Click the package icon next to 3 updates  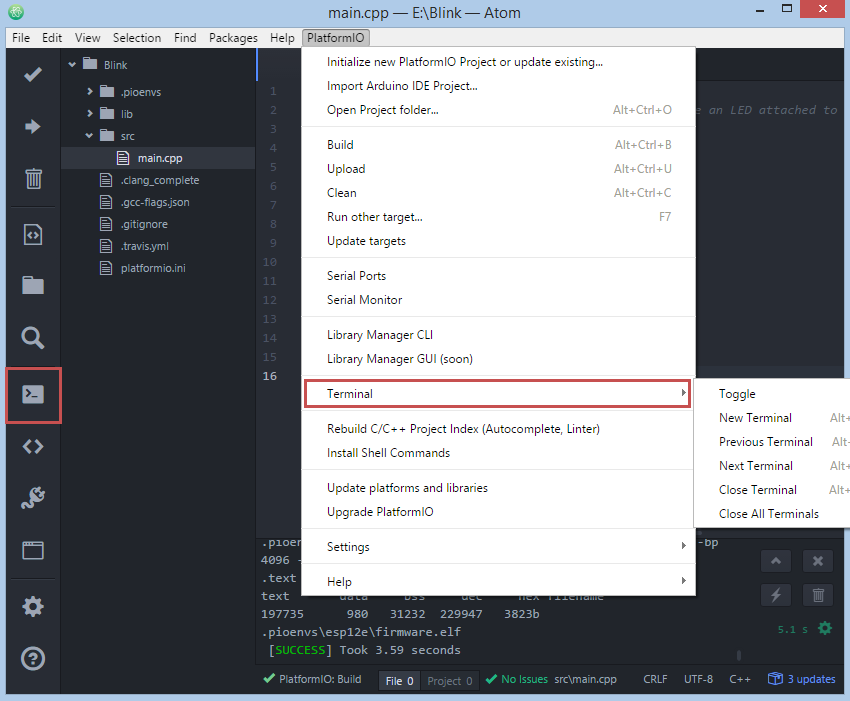pyautogui.click(x=775, y=679)
